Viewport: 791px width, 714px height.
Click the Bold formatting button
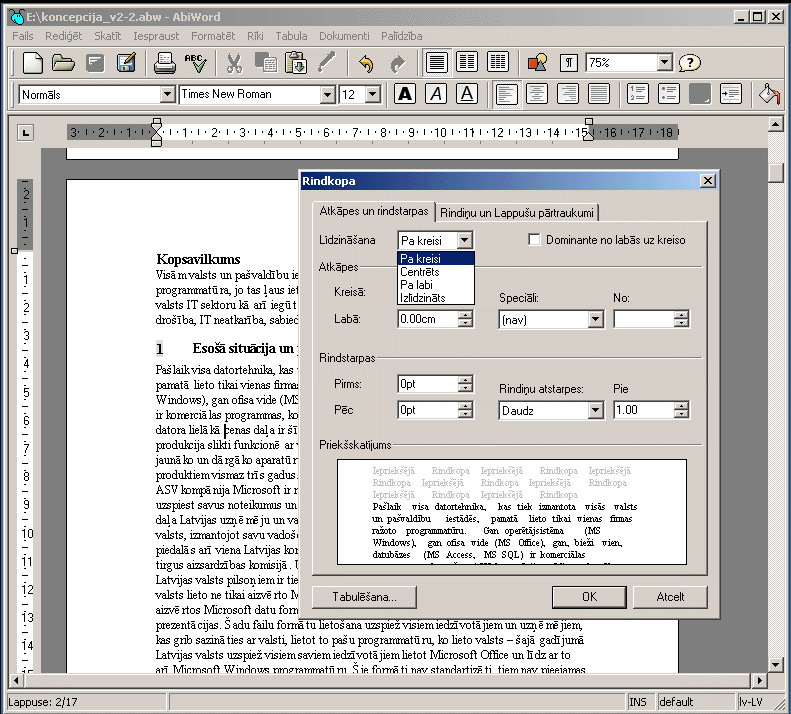click(x=405, y=94)
